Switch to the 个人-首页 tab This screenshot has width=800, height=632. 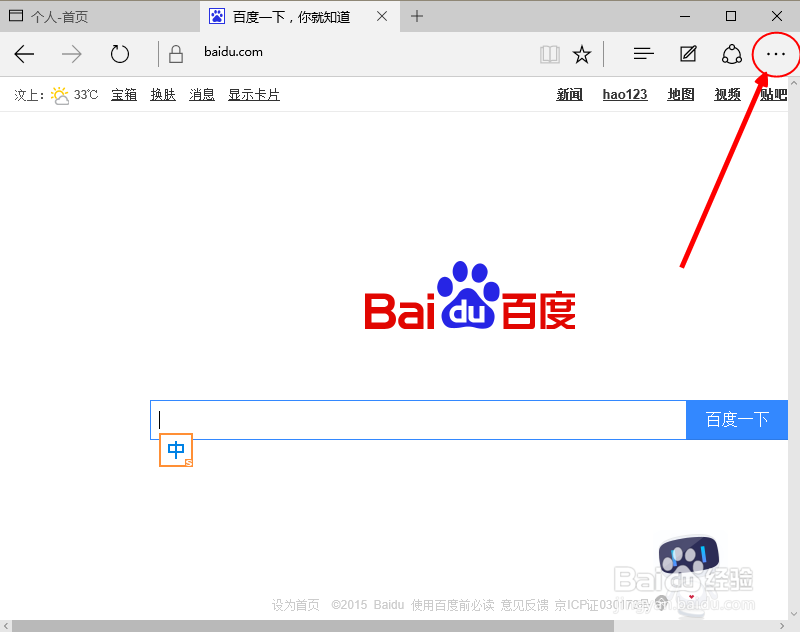[100, 16]
